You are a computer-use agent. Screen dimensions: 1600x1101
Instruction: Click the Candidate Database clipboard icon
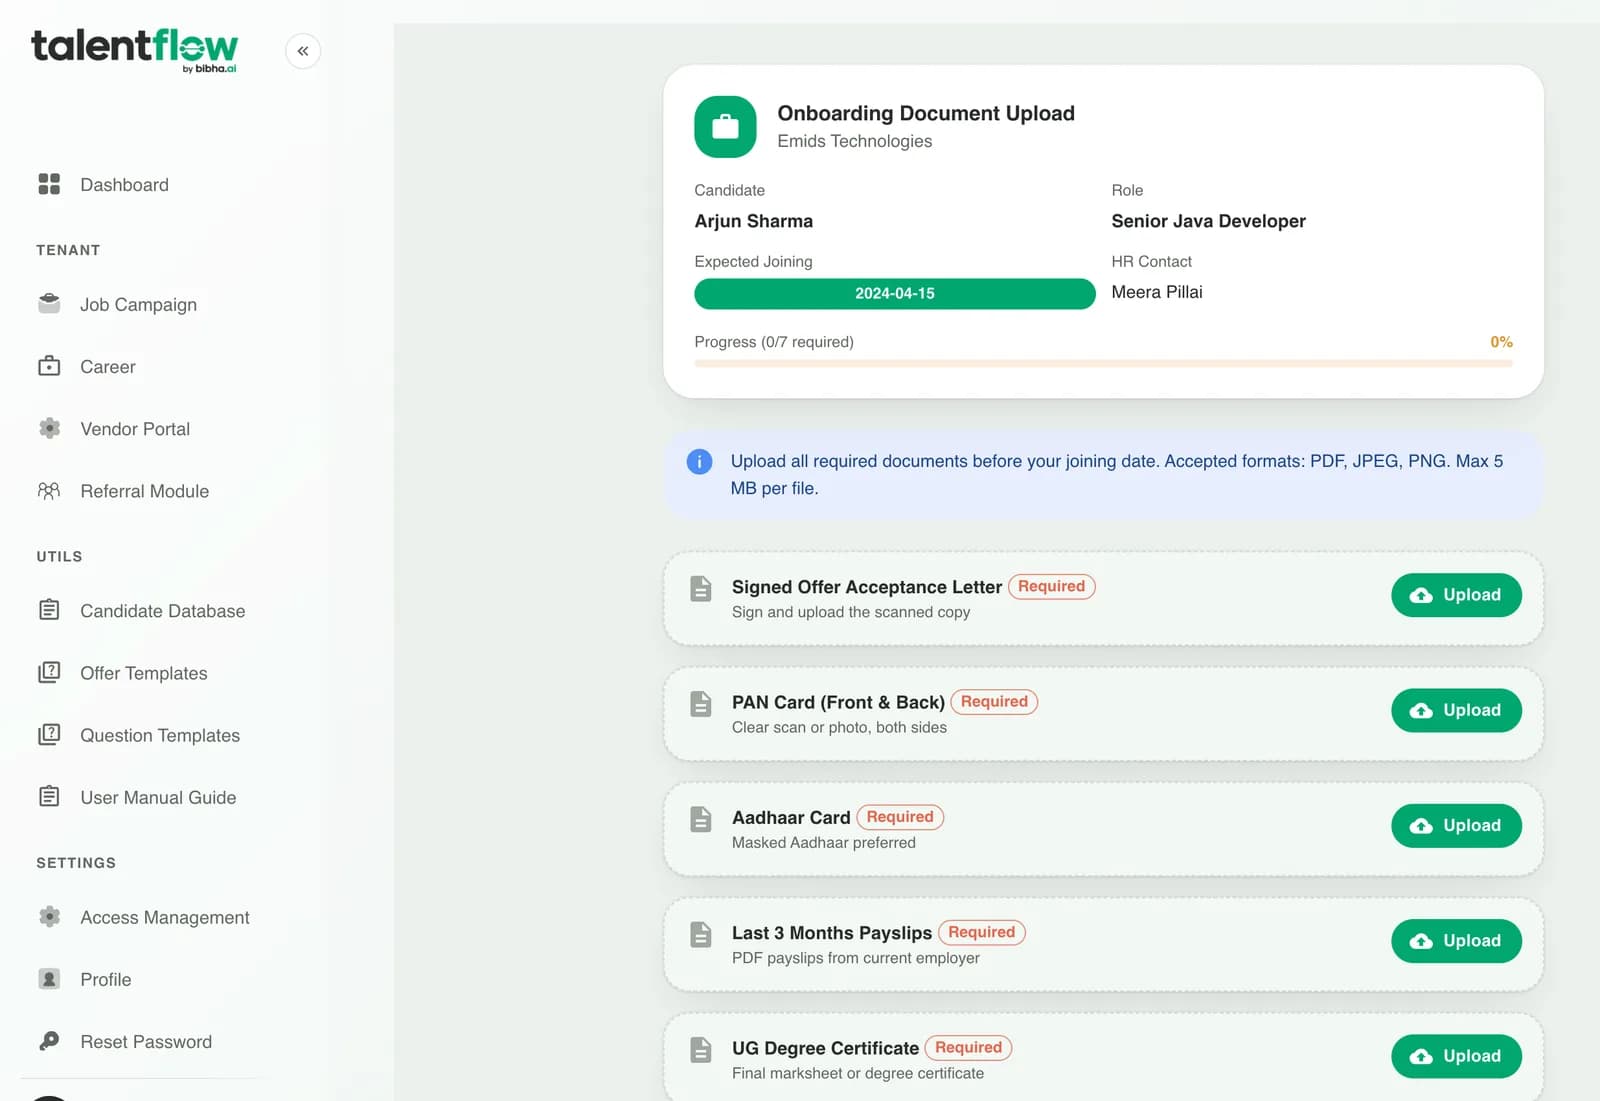pyautogui.click(x=49, y=610)
